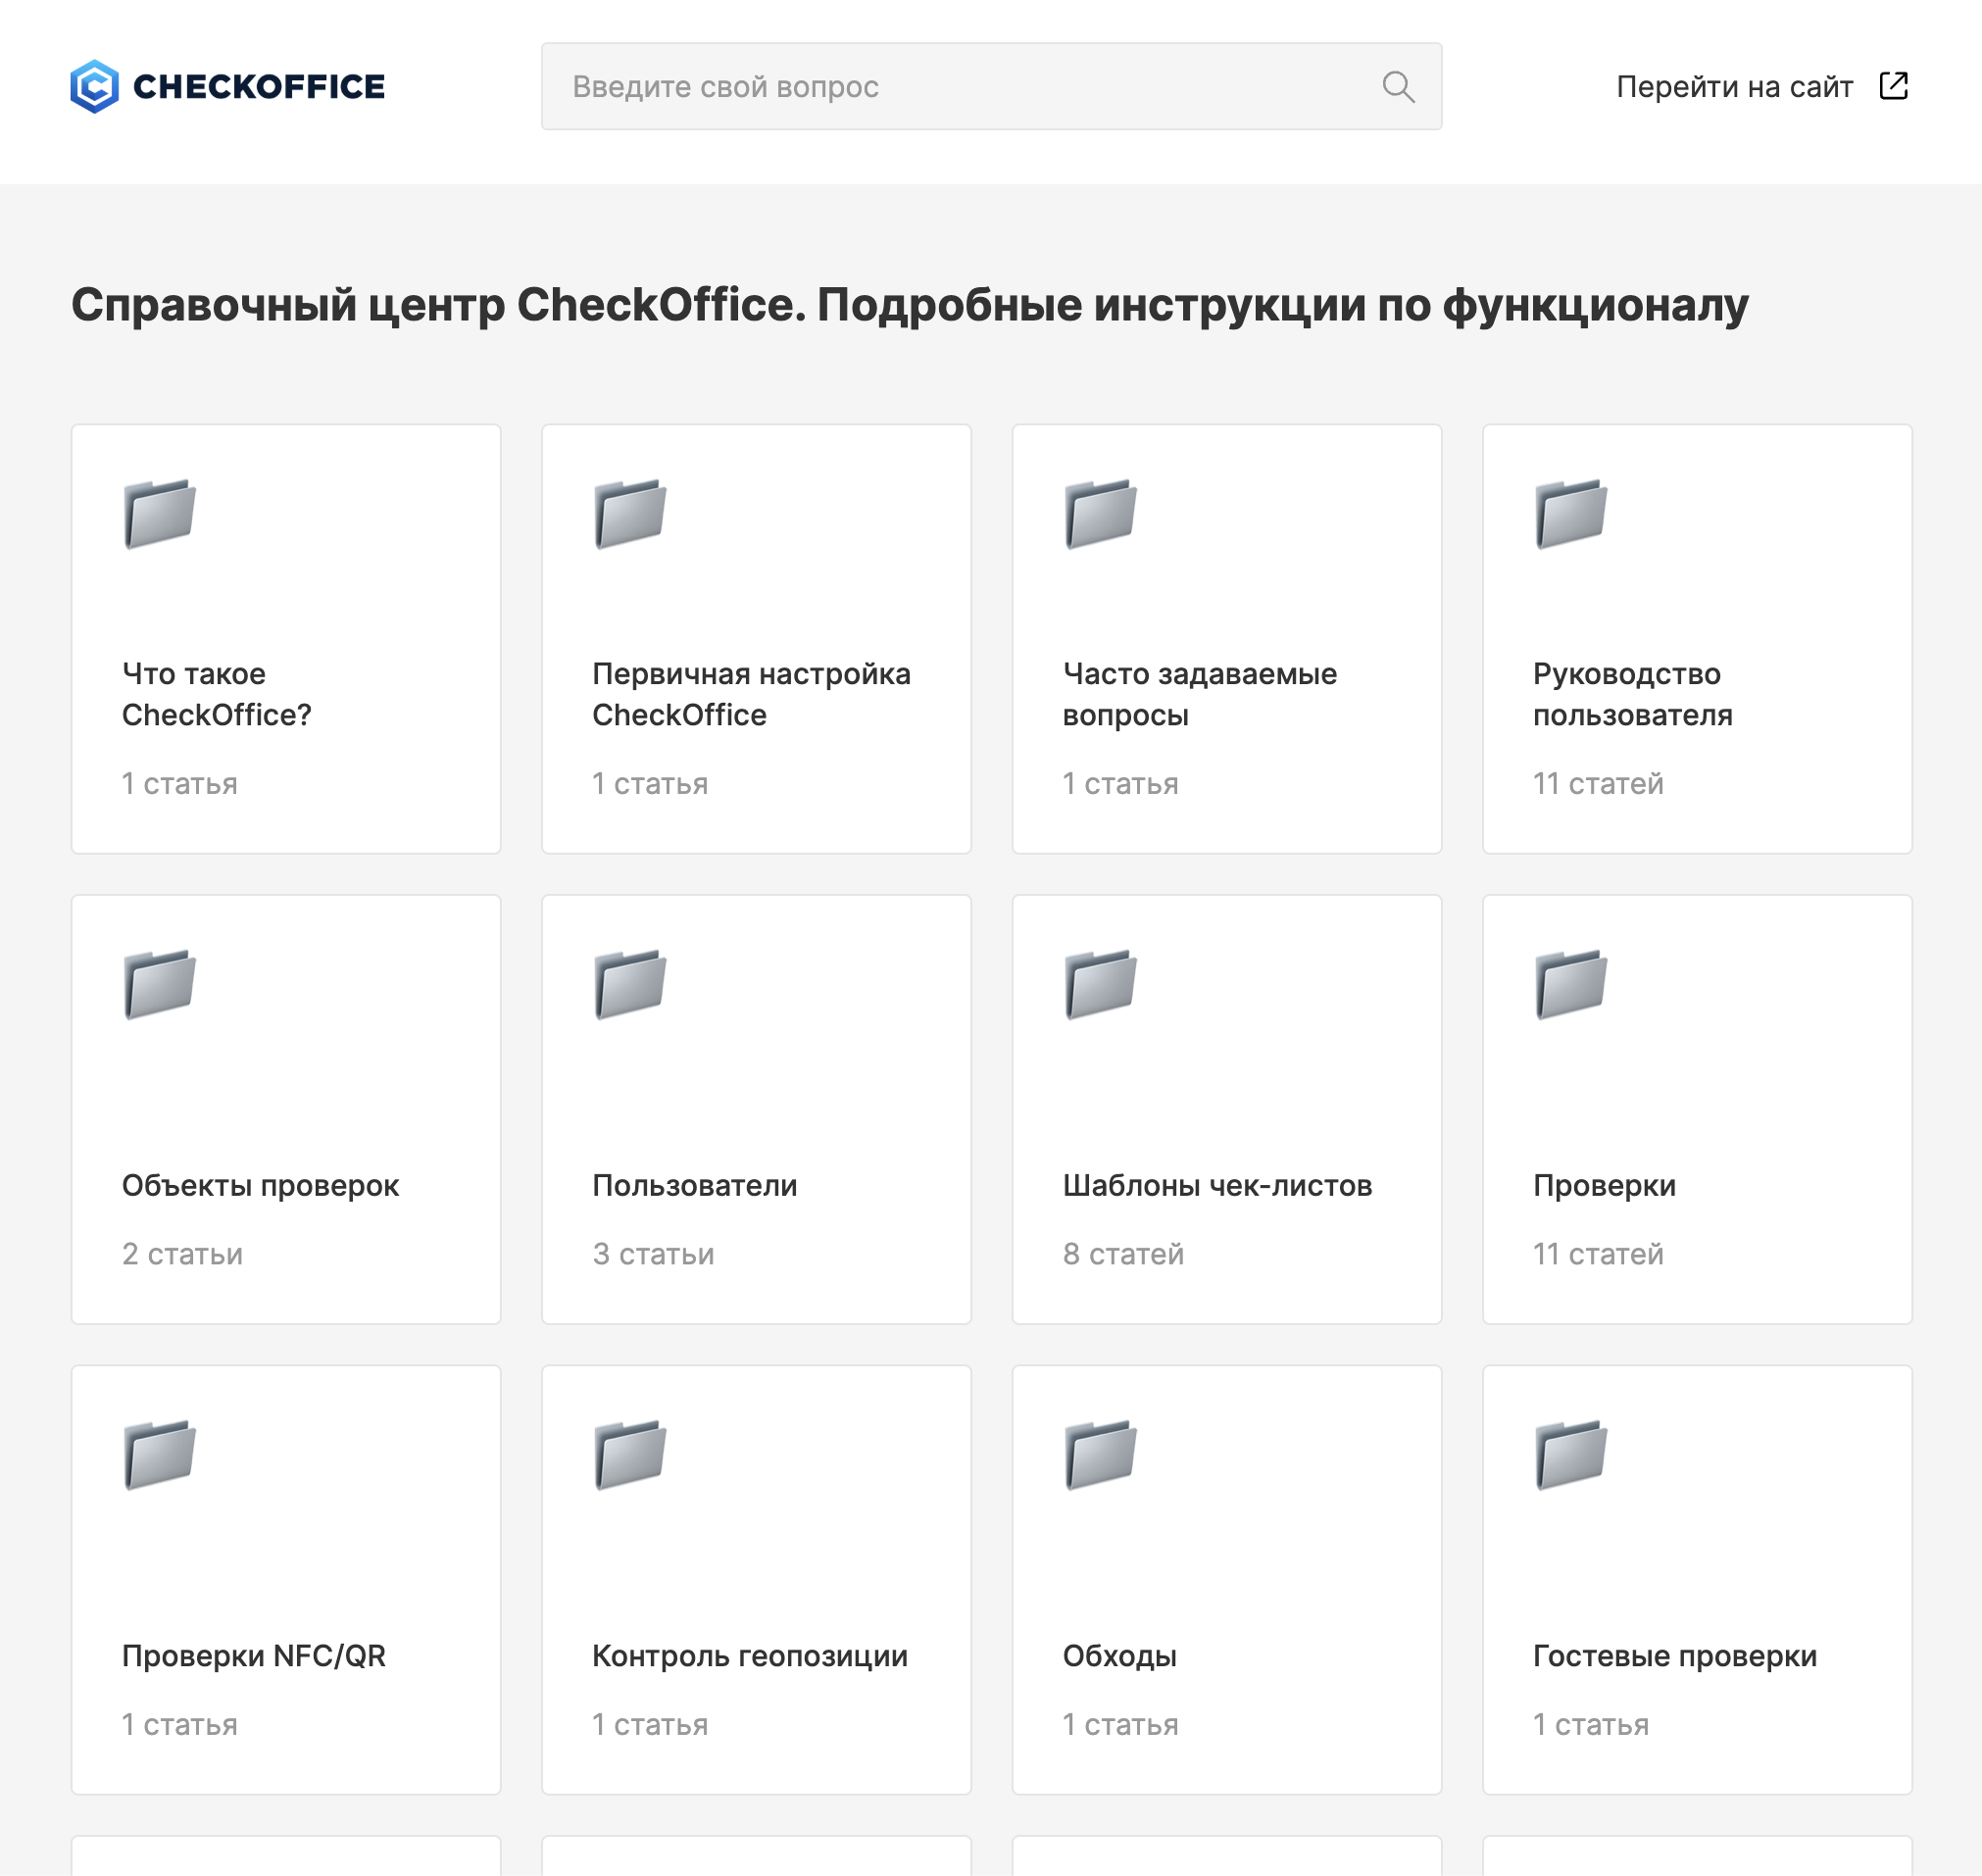The image size is (1982, 1876).
Task: Click folder icon in 'Что такое CheckOffice?' card
Action: [160, 514]
